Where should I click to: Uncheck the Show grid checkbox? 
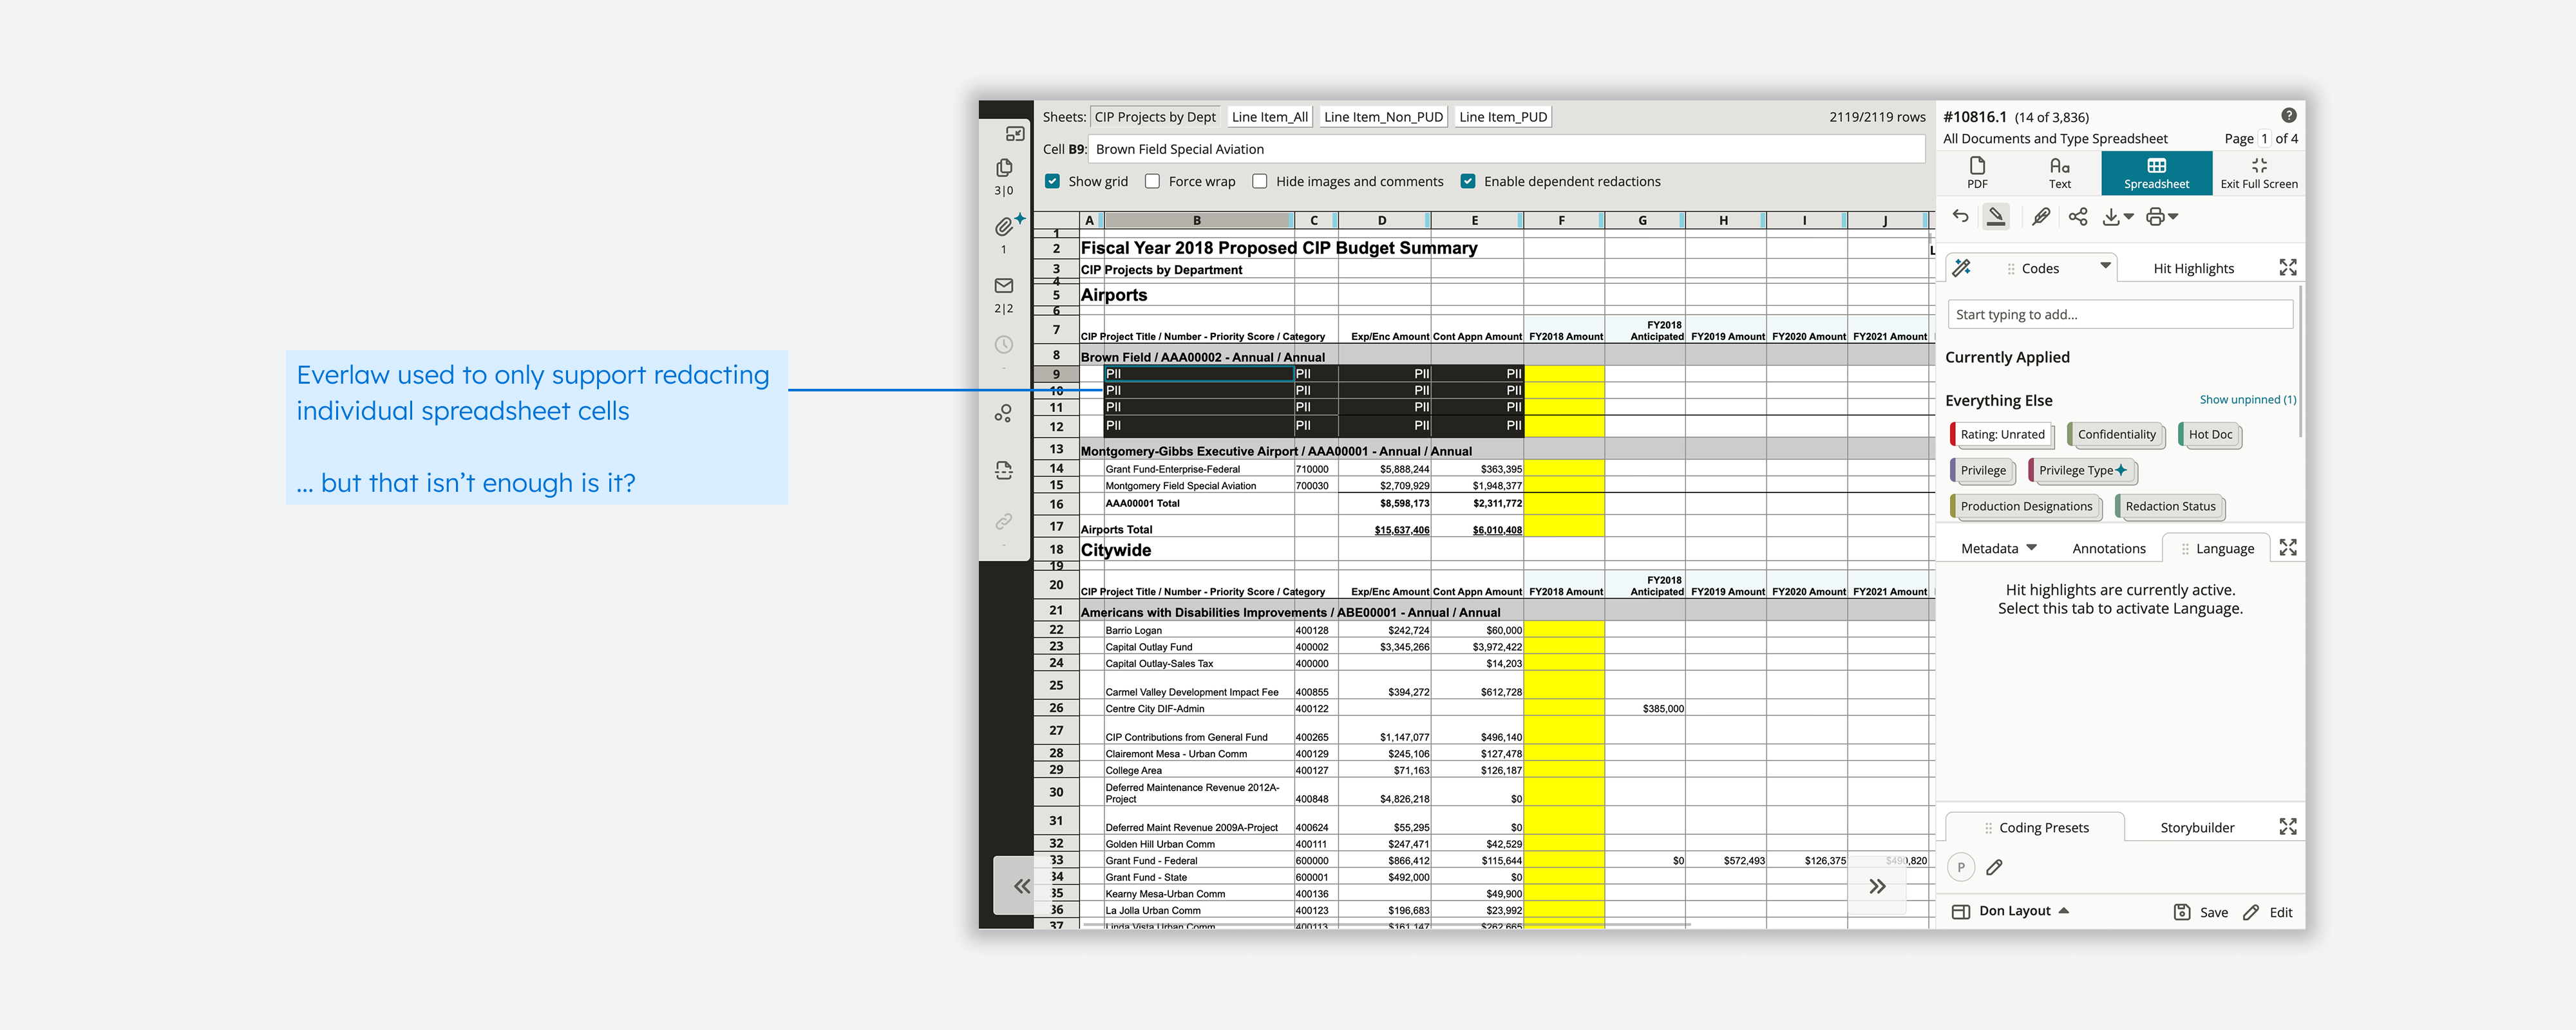(1052, 181)
